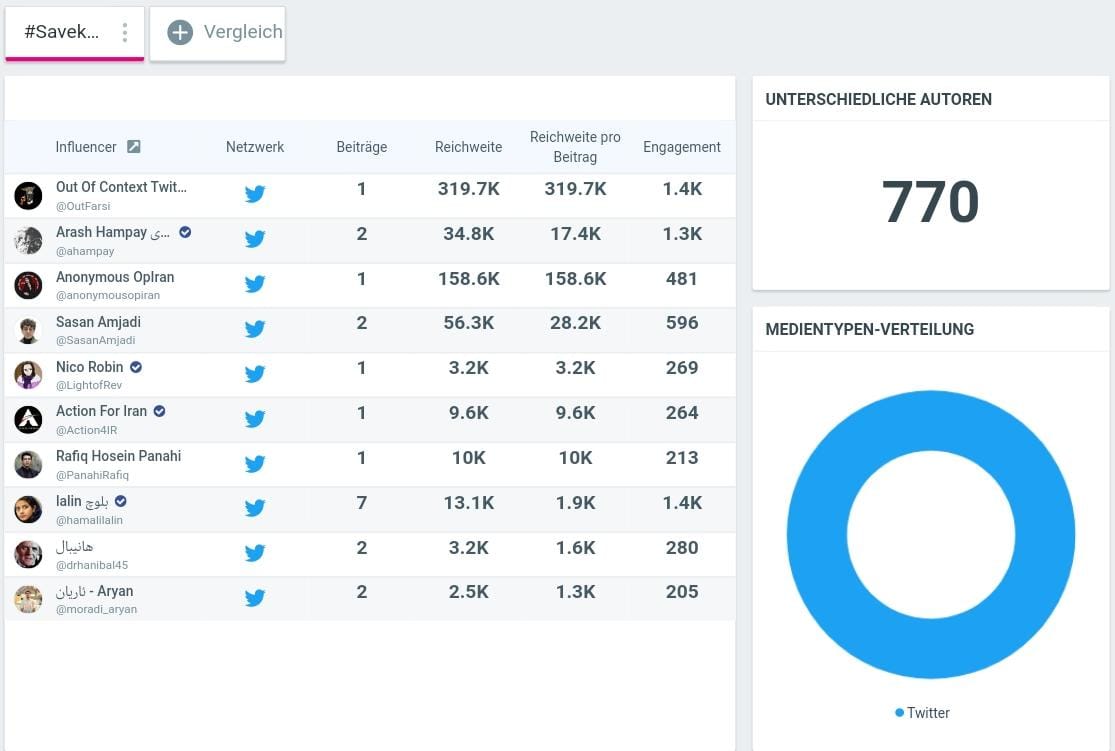1115x751 pixels.
Task: Click the plus icon beside Vergleich
Action: [180, 32]
